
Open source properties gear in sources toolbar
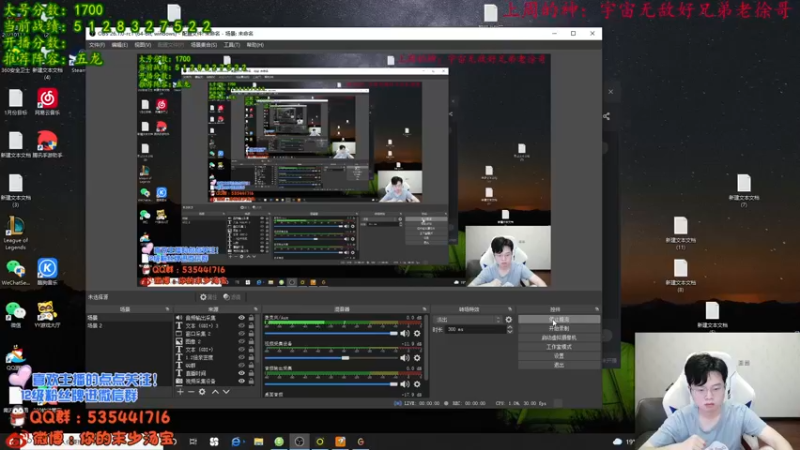[202, 392]
